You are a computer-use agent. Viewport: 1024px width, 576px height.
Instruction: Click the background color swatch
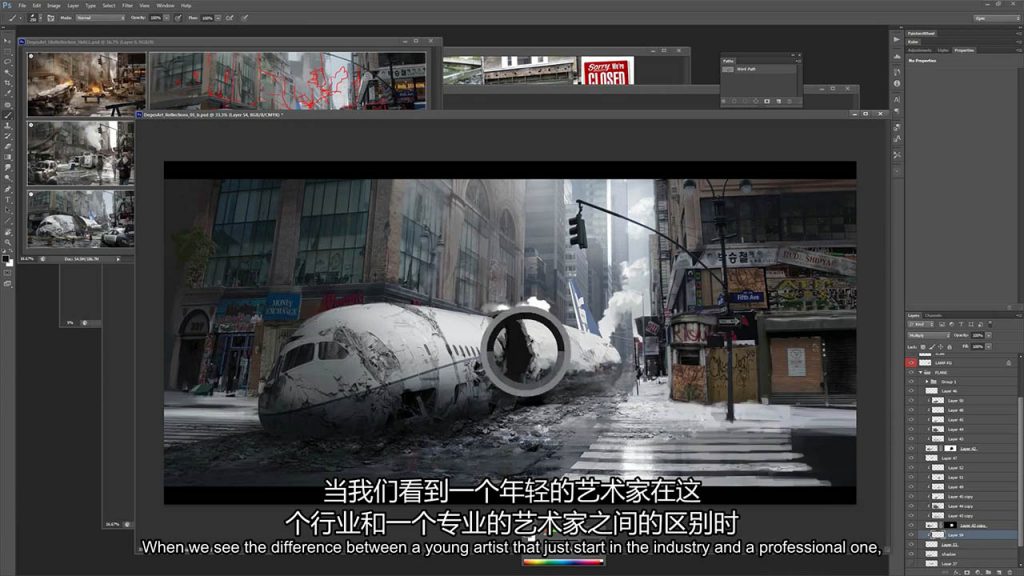10,263
